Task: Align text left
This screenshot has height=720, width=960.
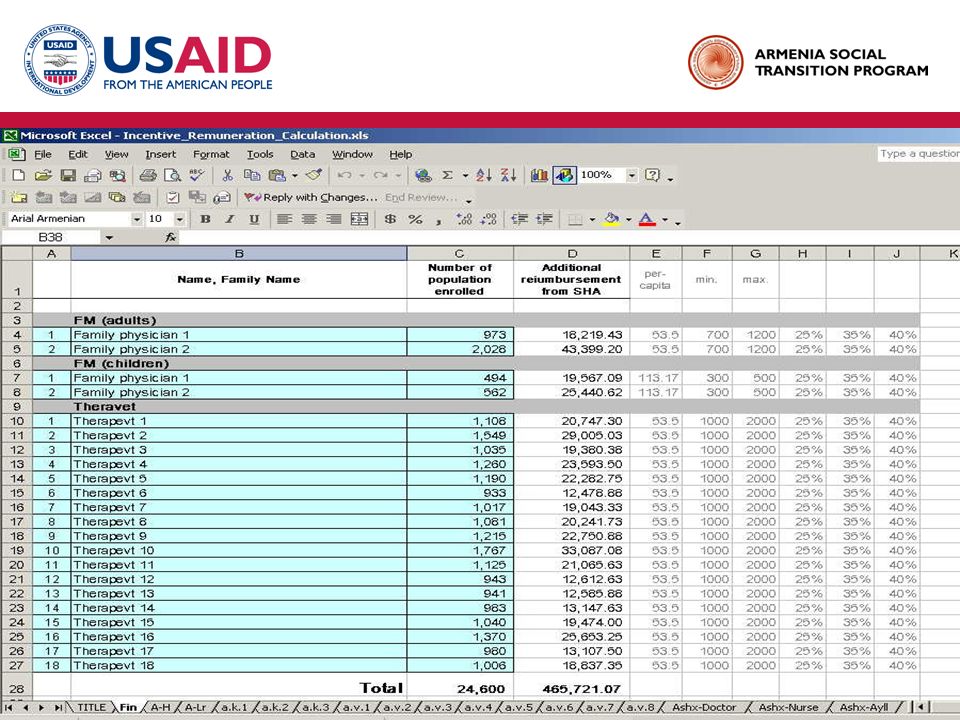Action: (284, 219)
